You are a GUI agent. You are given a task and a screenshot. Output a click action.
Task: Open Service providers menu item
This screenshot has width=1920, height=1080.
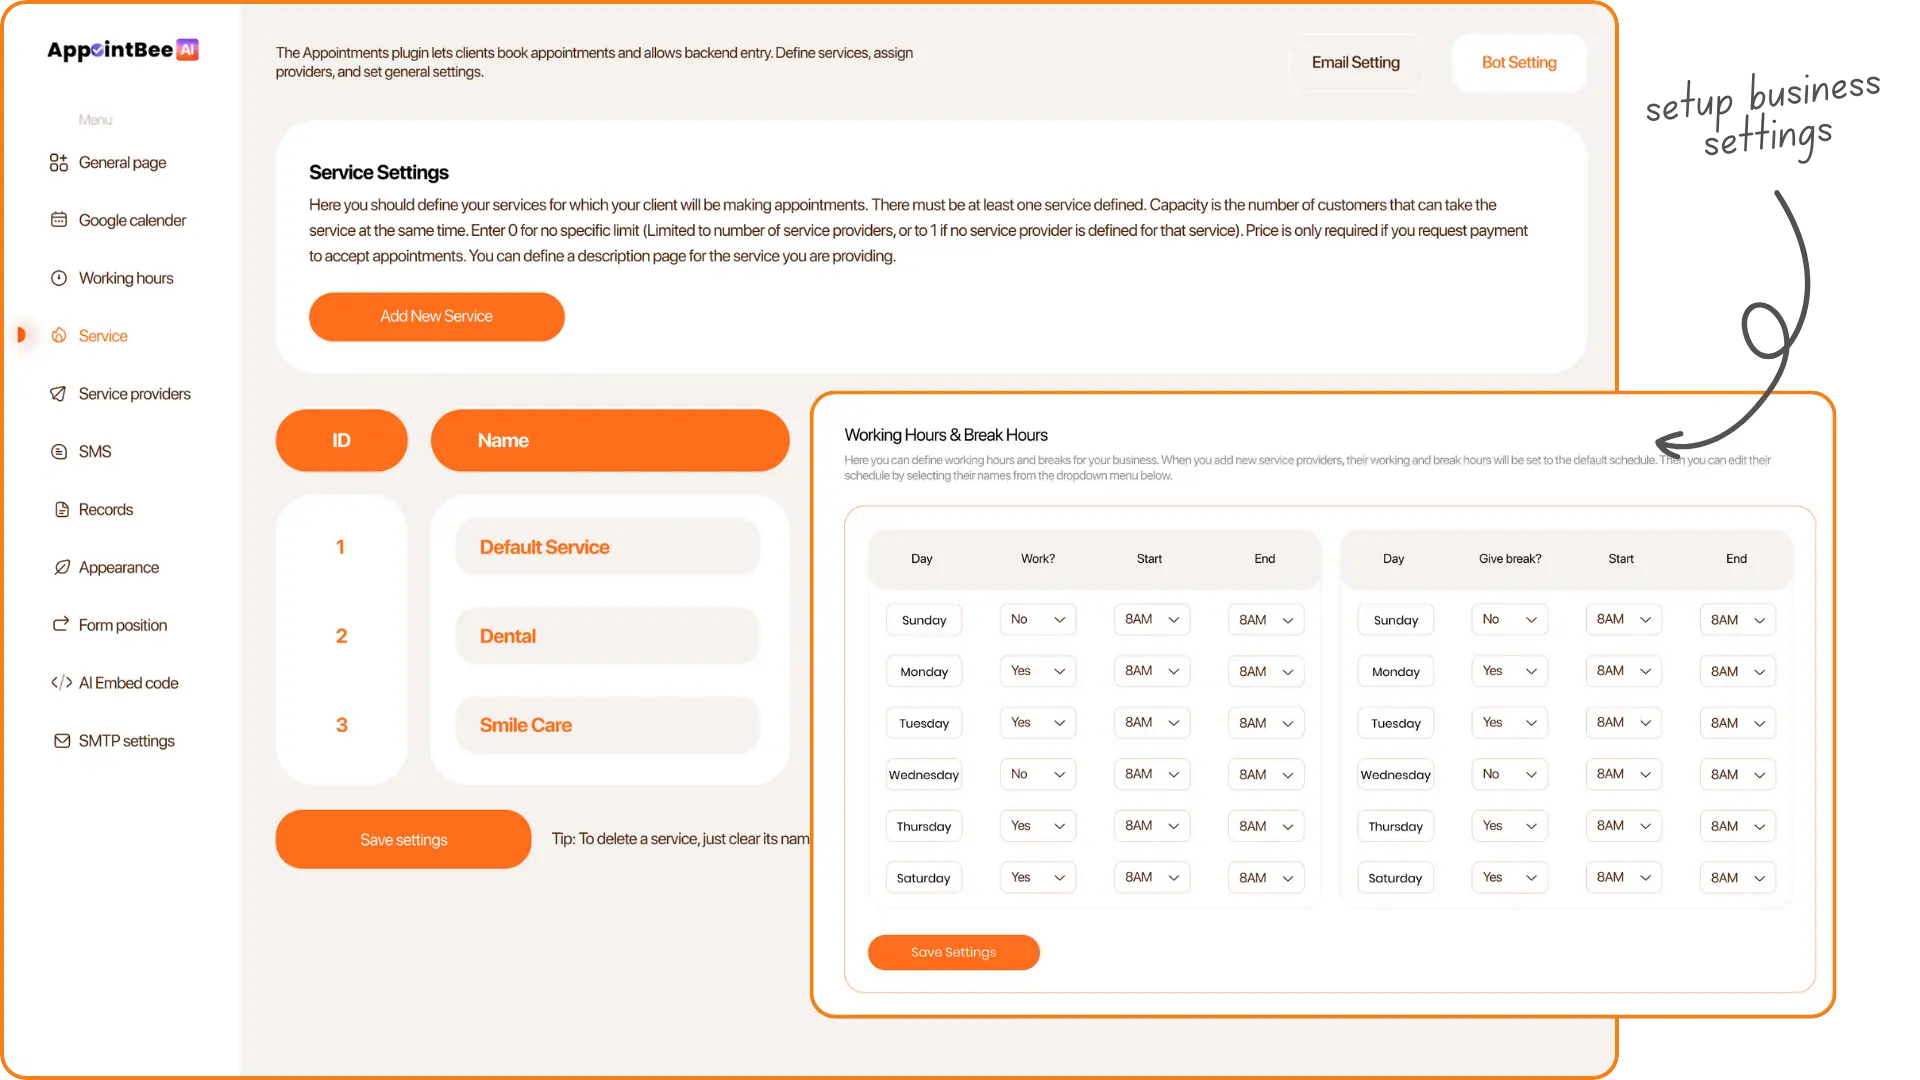point(134,394)
